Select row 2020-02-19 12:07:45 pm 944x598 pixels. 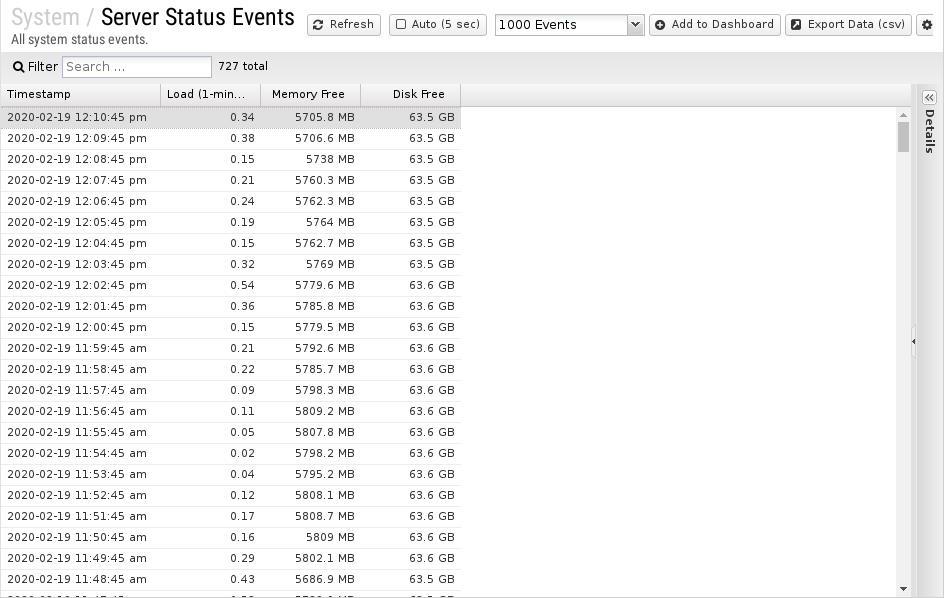click(x=231, y=181)
